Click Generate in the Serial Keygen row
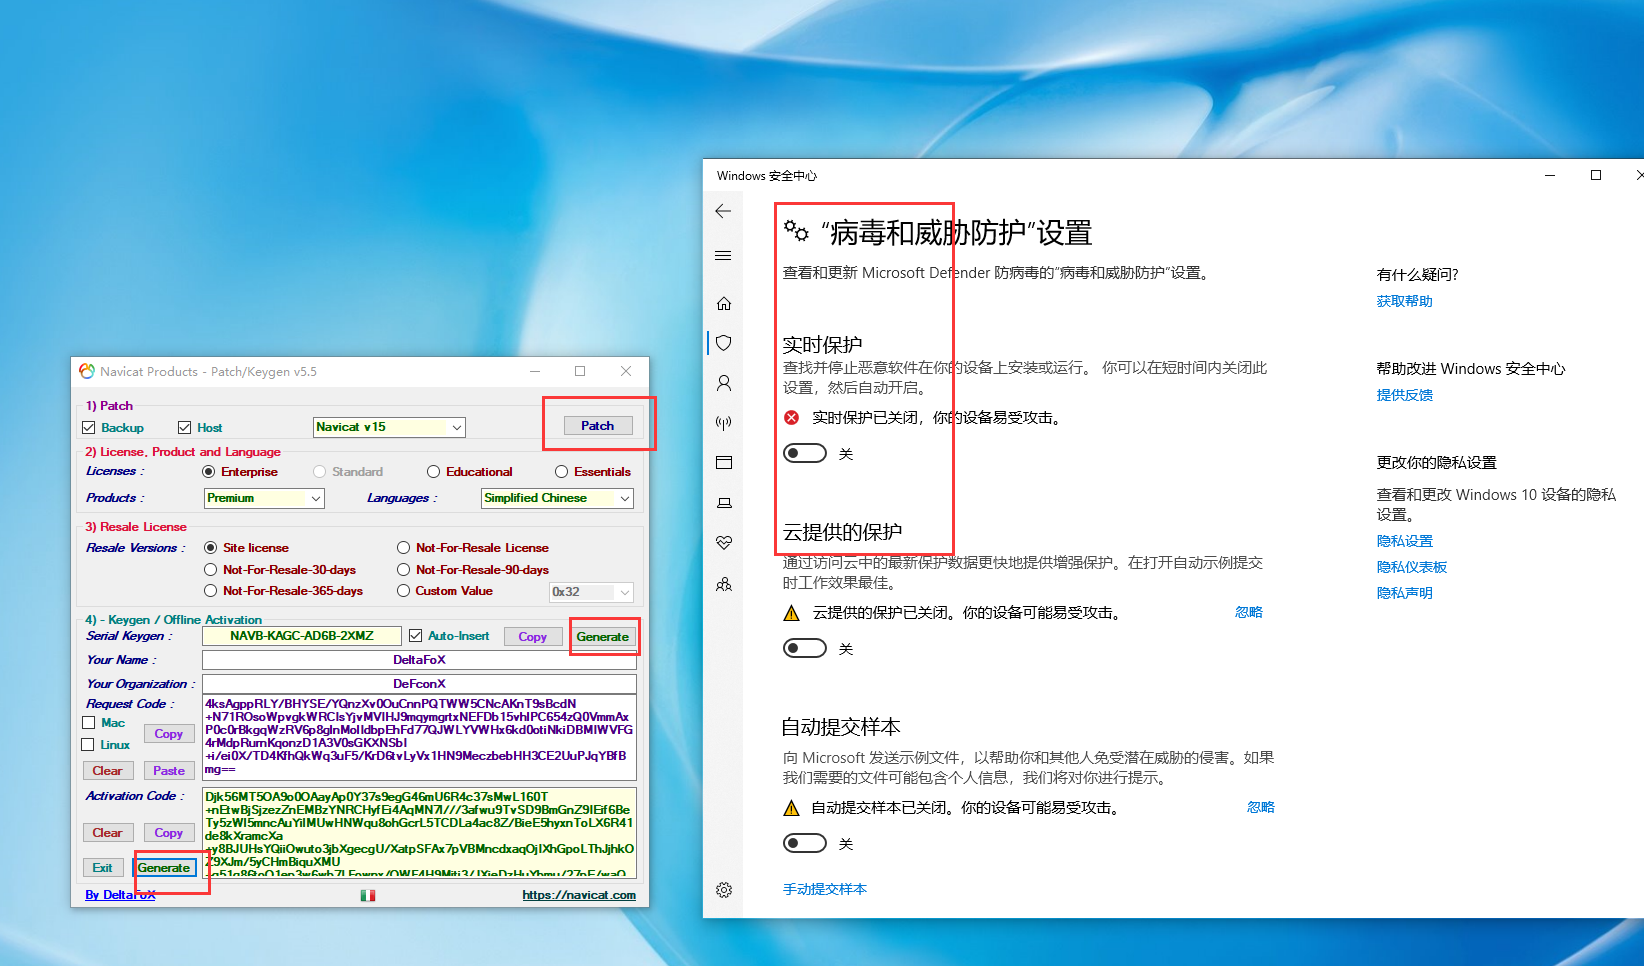Screen dimensions: 1644x966 pos(603,637)
